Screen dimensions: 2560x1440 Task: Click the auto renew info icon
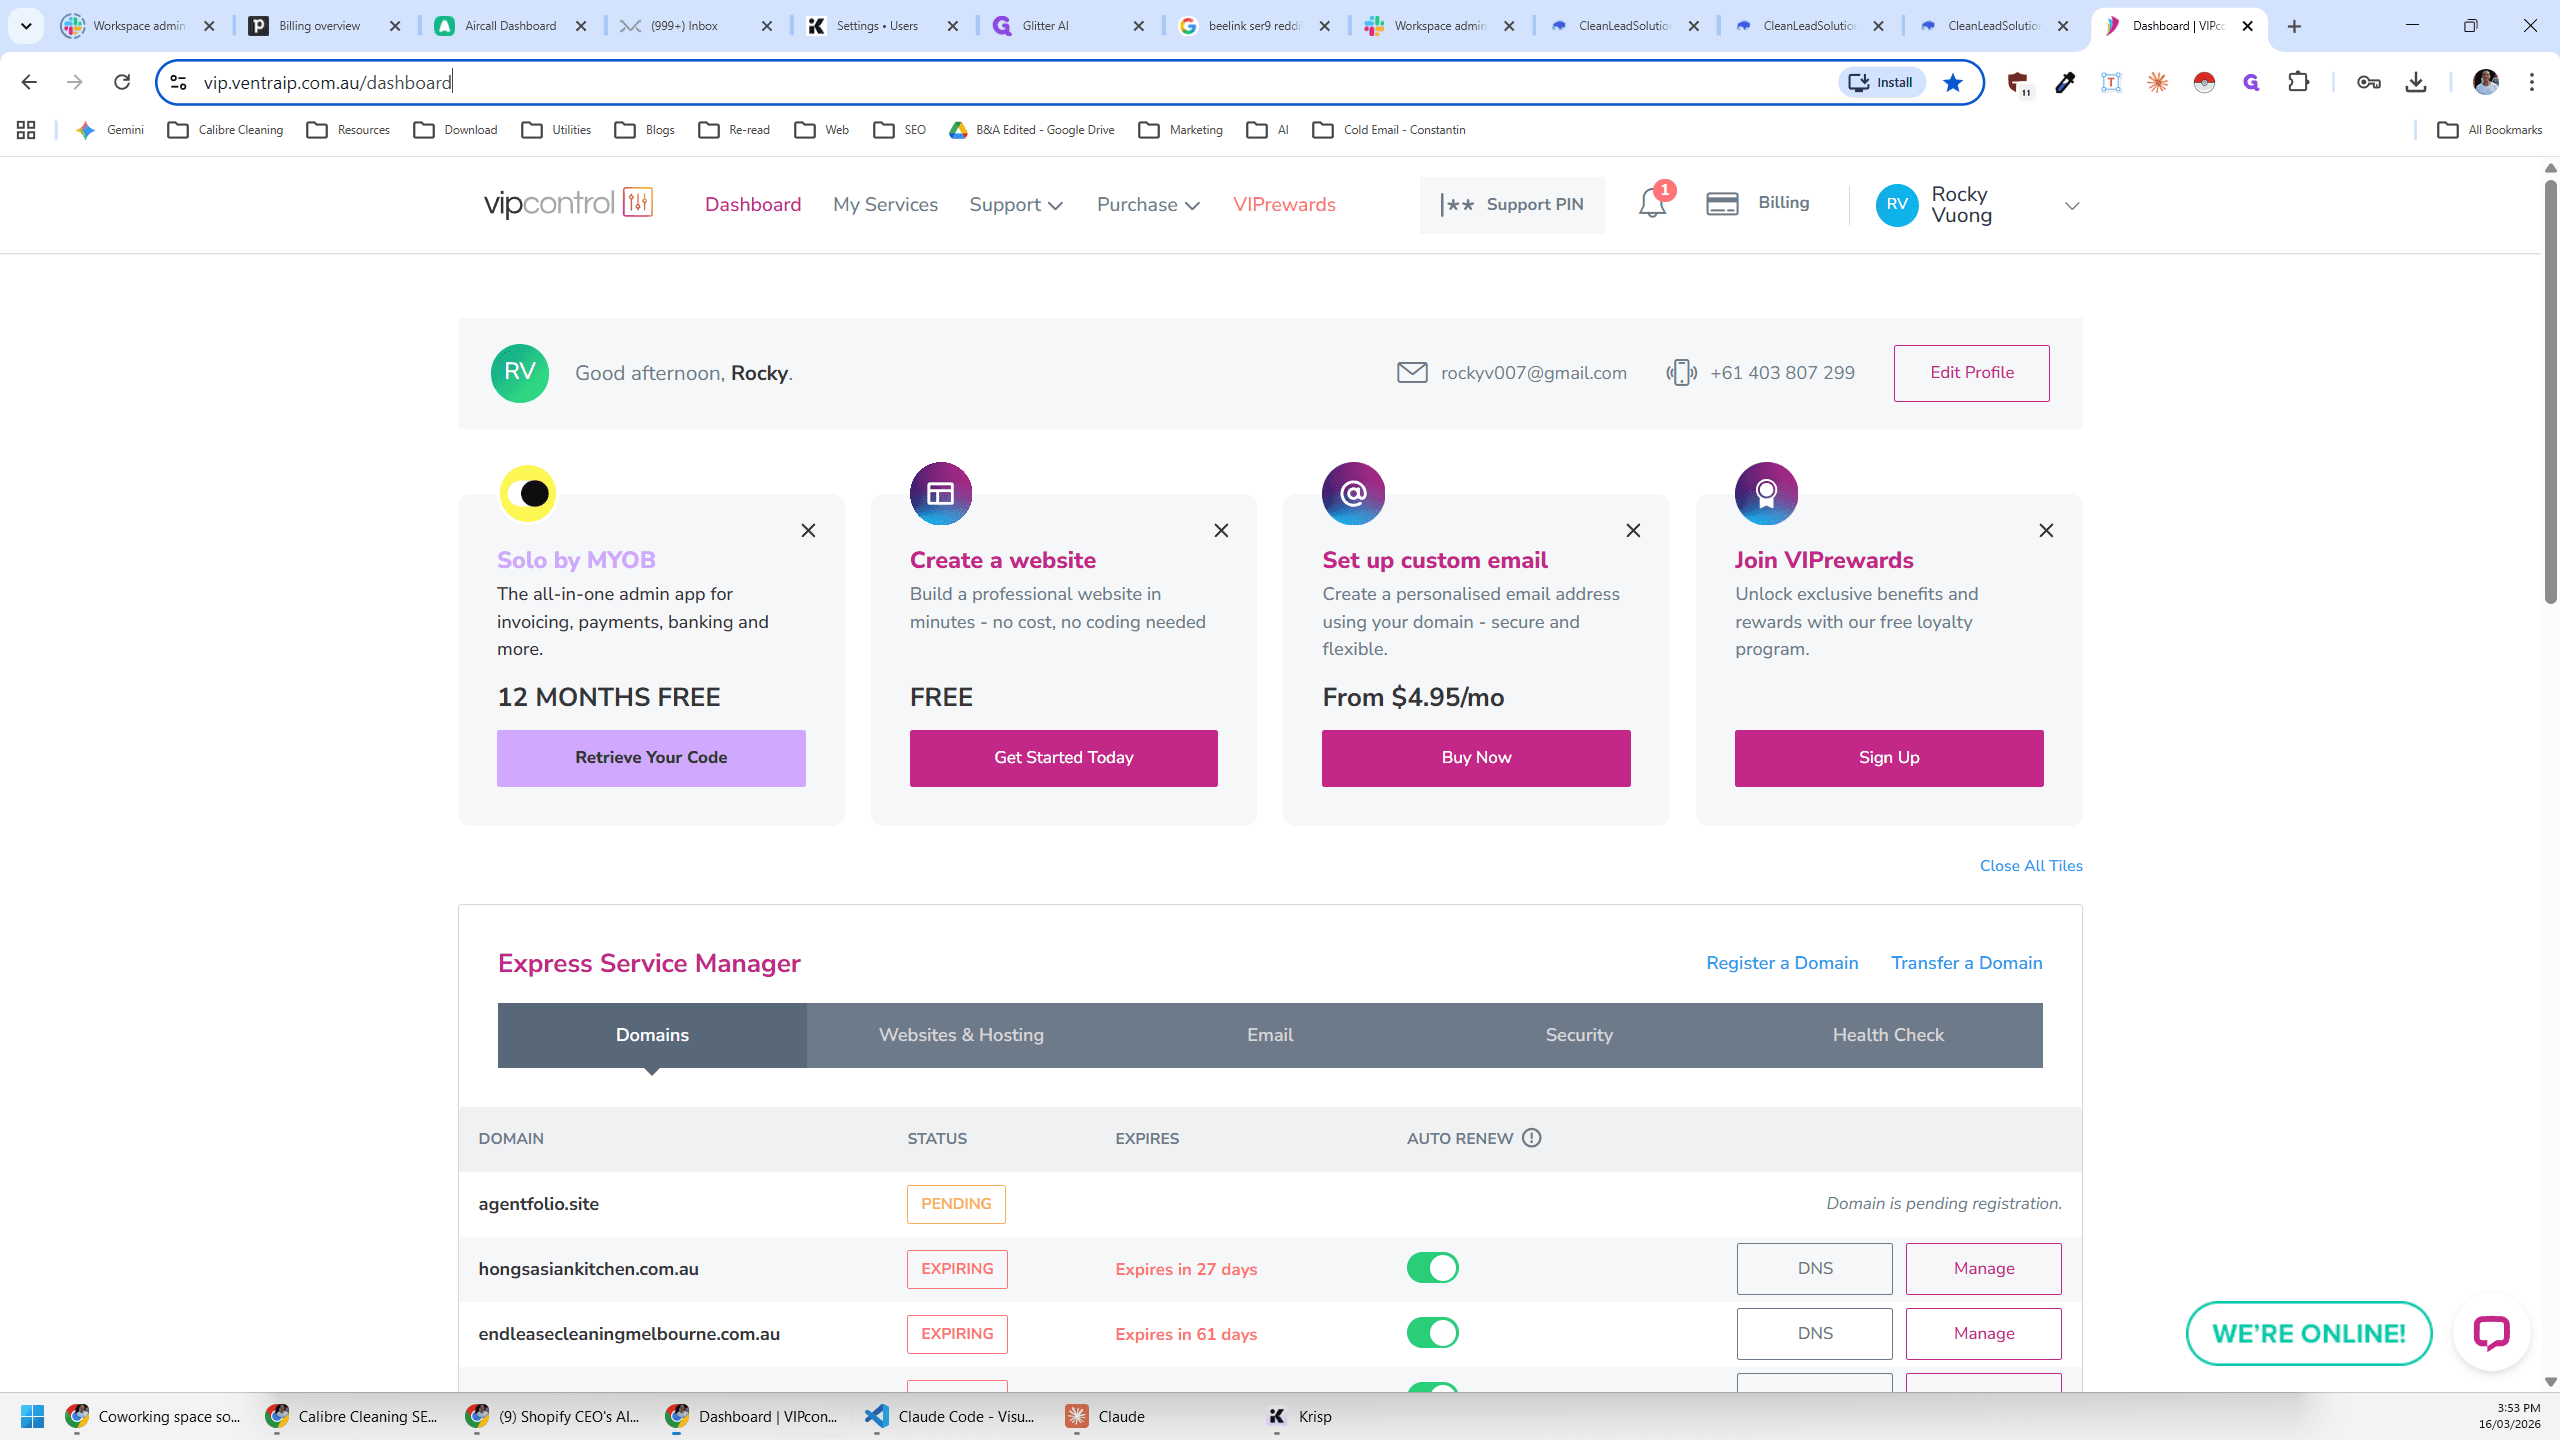[1532, 1138]
